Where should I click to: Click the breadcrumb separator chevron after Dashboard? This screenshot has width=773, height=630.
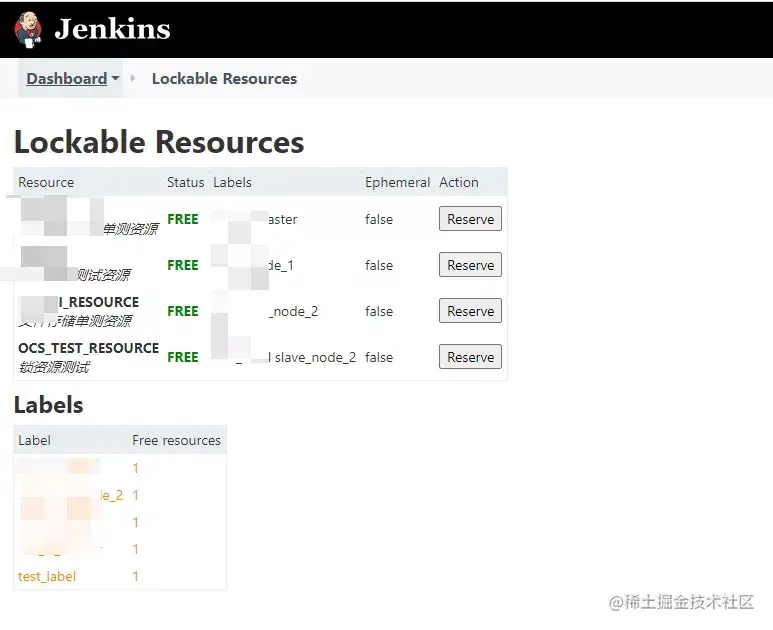133,78
